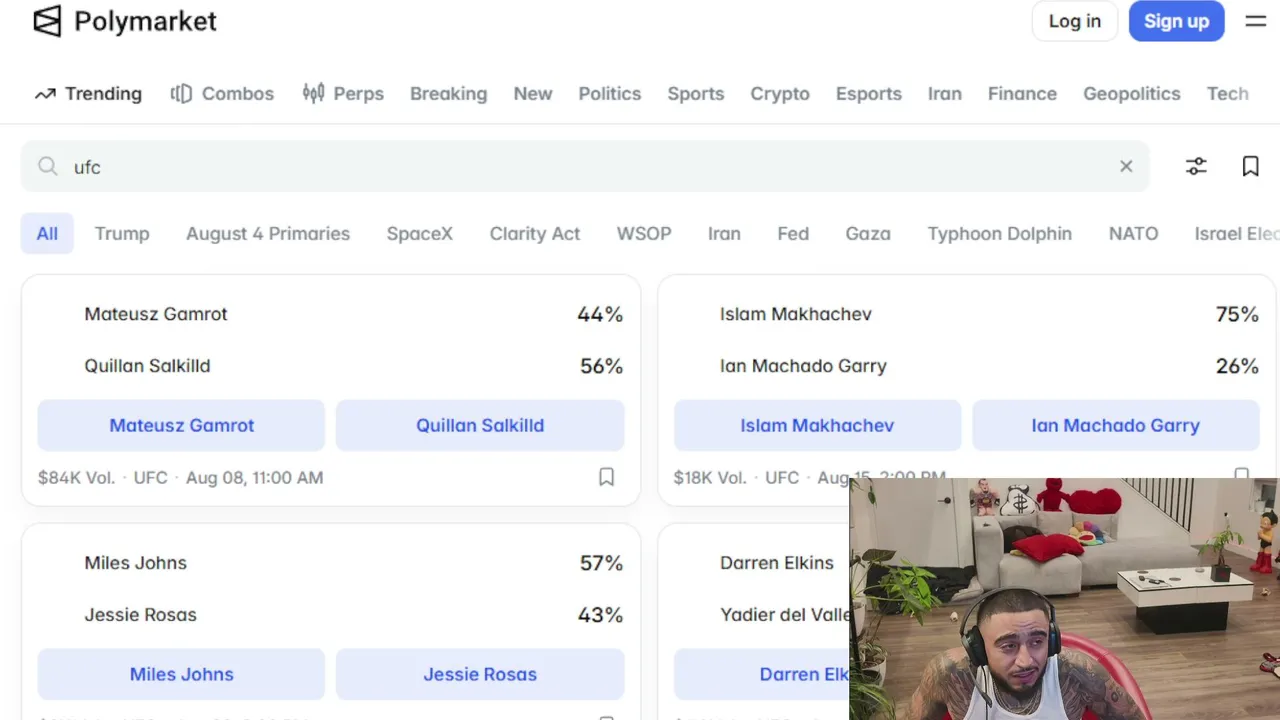Select the Typhoon Dolphin filter chip
Screen dimensions: 1280x720
coord(1000,234)
